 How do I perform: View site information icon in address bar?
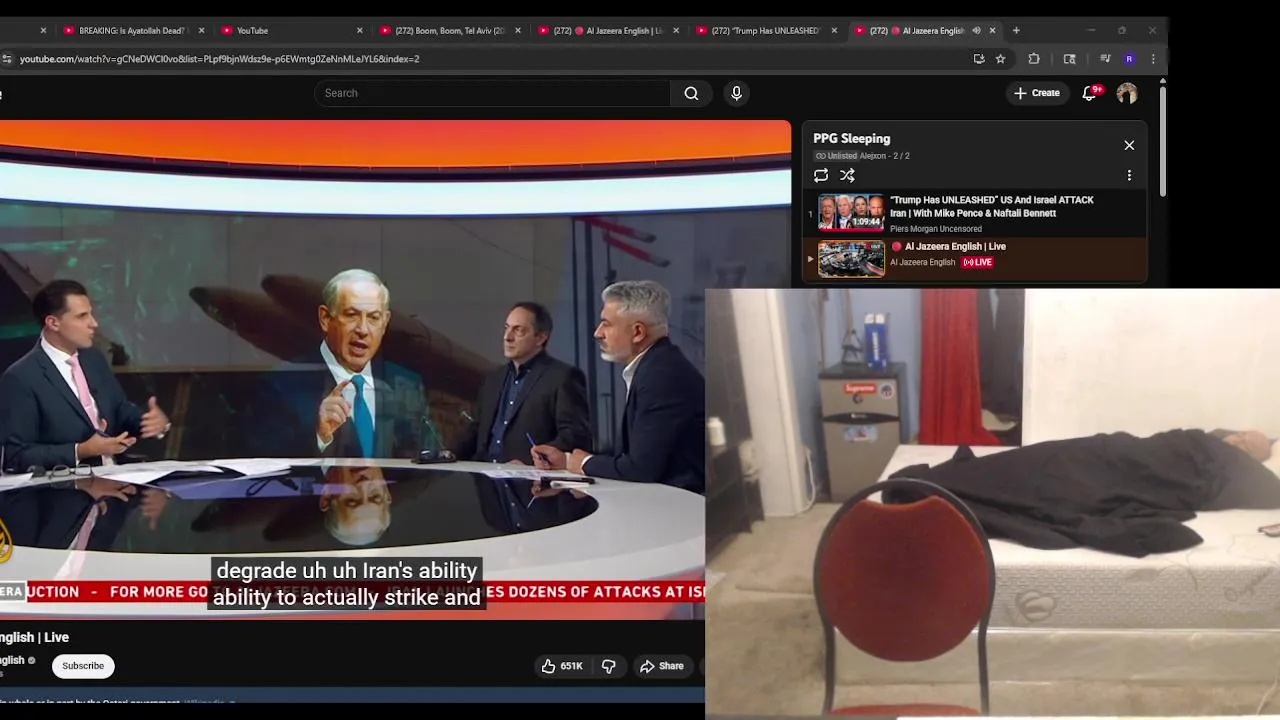(7, 59)
